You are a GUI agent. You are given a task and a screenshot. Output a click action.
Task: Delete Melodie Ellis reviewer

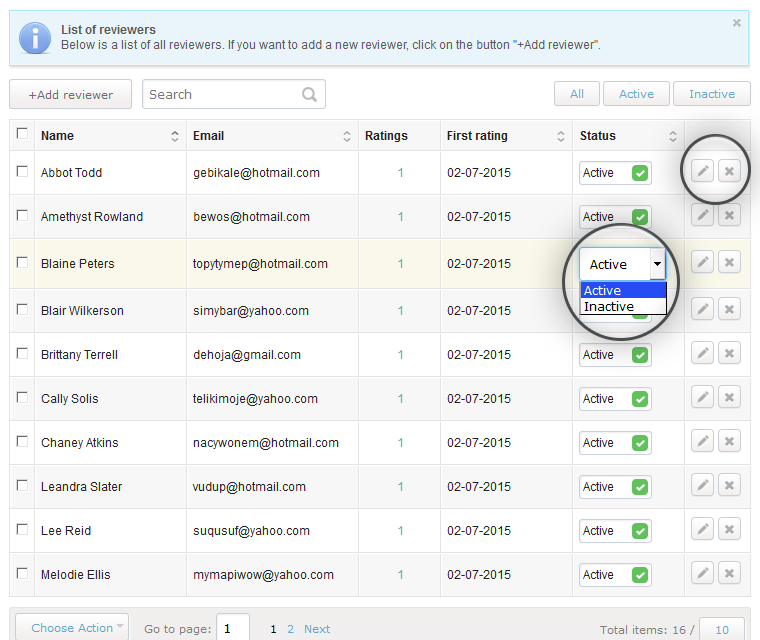click(x=729, y=573)
